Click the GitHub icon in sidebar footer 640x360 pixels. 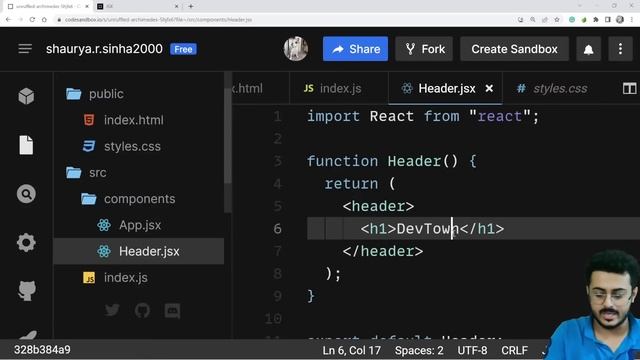[142, 311]
